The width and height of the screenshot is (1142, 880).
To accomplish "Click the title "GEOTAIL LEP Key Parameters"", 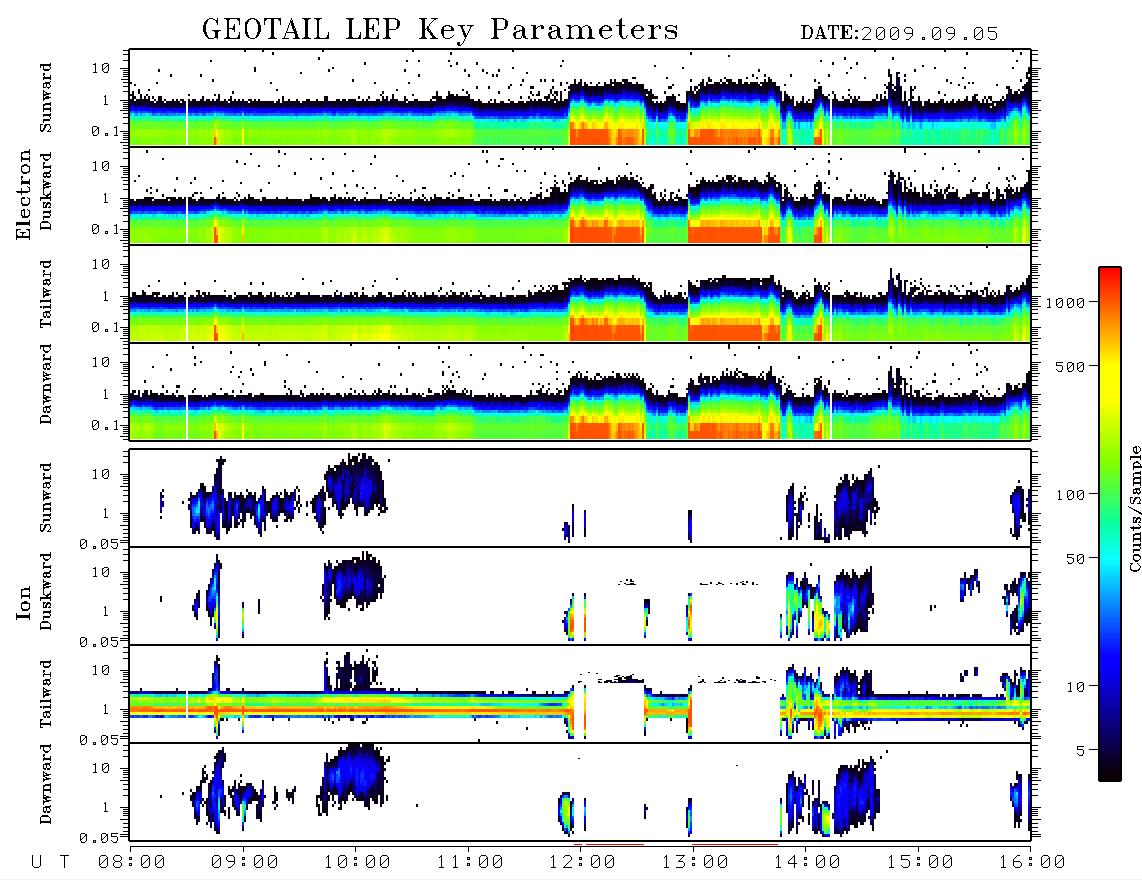I will coord(440,30).
